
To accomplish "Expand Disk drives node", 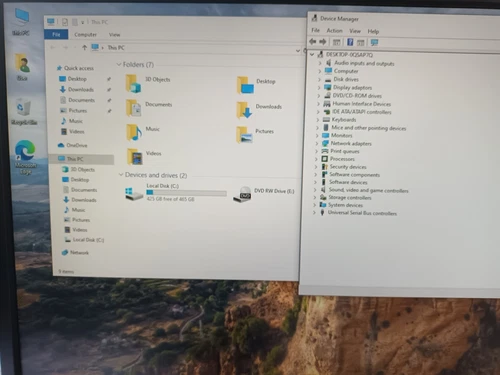I will [x=319, y=79].
